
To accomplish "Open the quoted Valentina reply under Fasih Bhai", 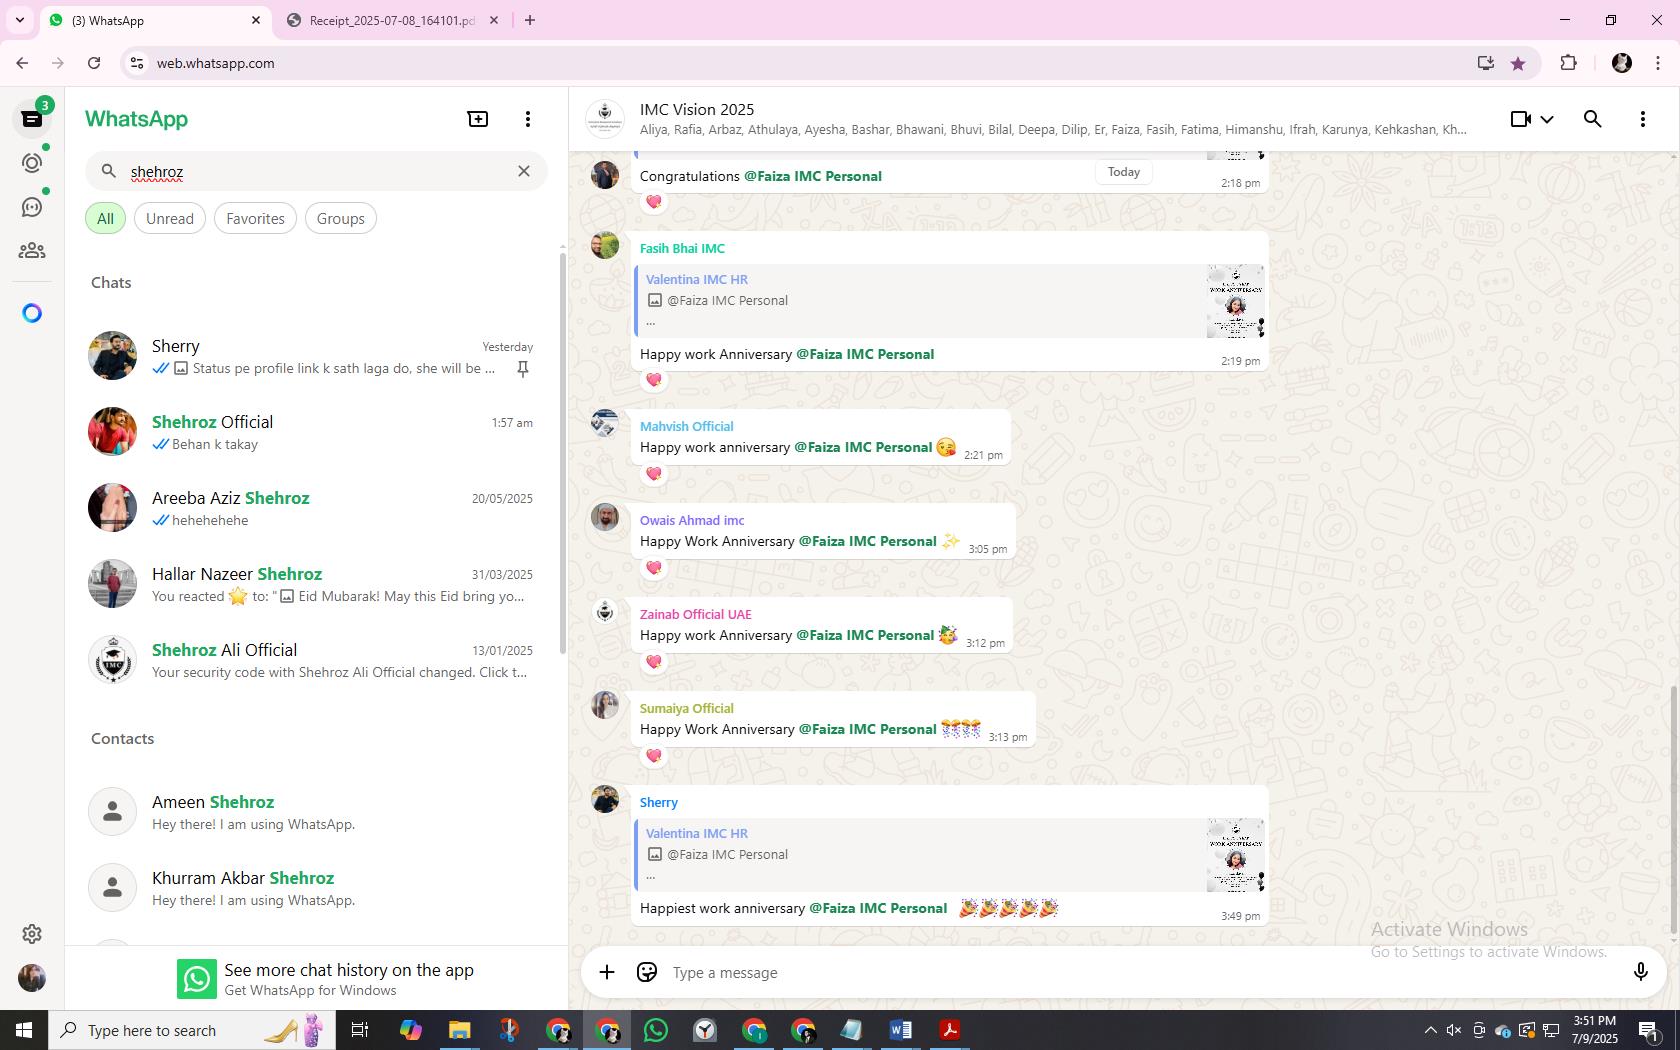I will (950, 302).
